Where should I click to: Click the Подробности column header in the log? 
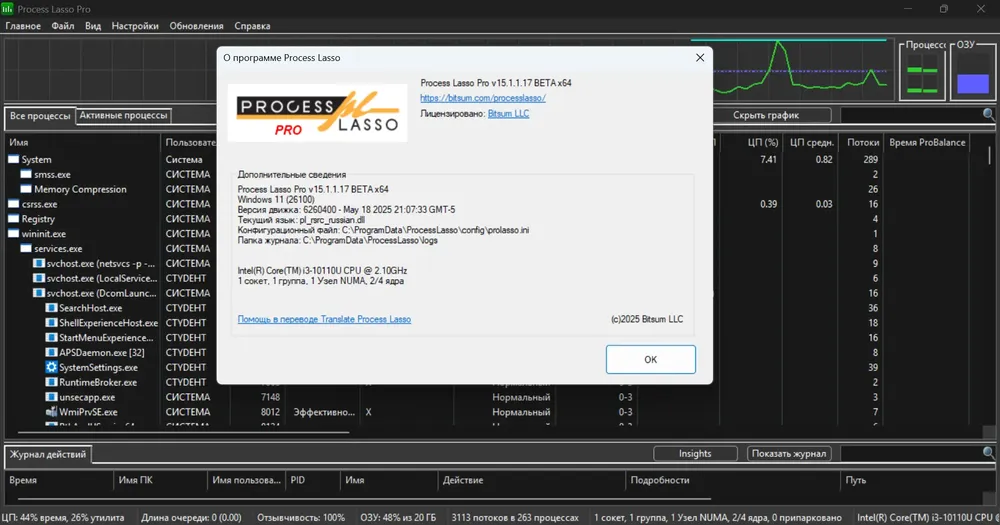[x=733, y=480]
